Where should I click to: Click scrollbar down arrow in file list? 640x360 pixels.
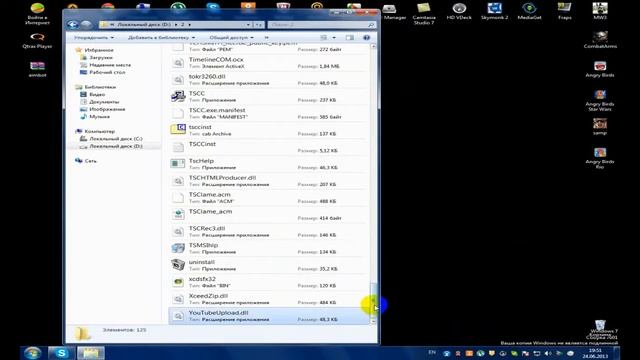373,322
